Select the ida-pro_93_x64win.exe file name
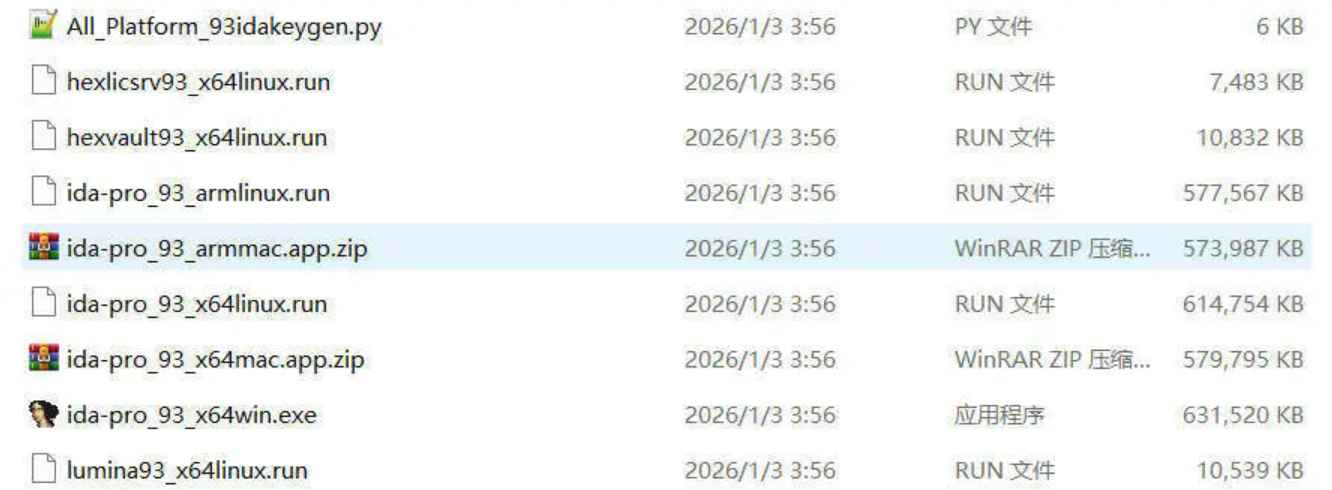This screenshot has width=1332, height=490. point(192,415)
